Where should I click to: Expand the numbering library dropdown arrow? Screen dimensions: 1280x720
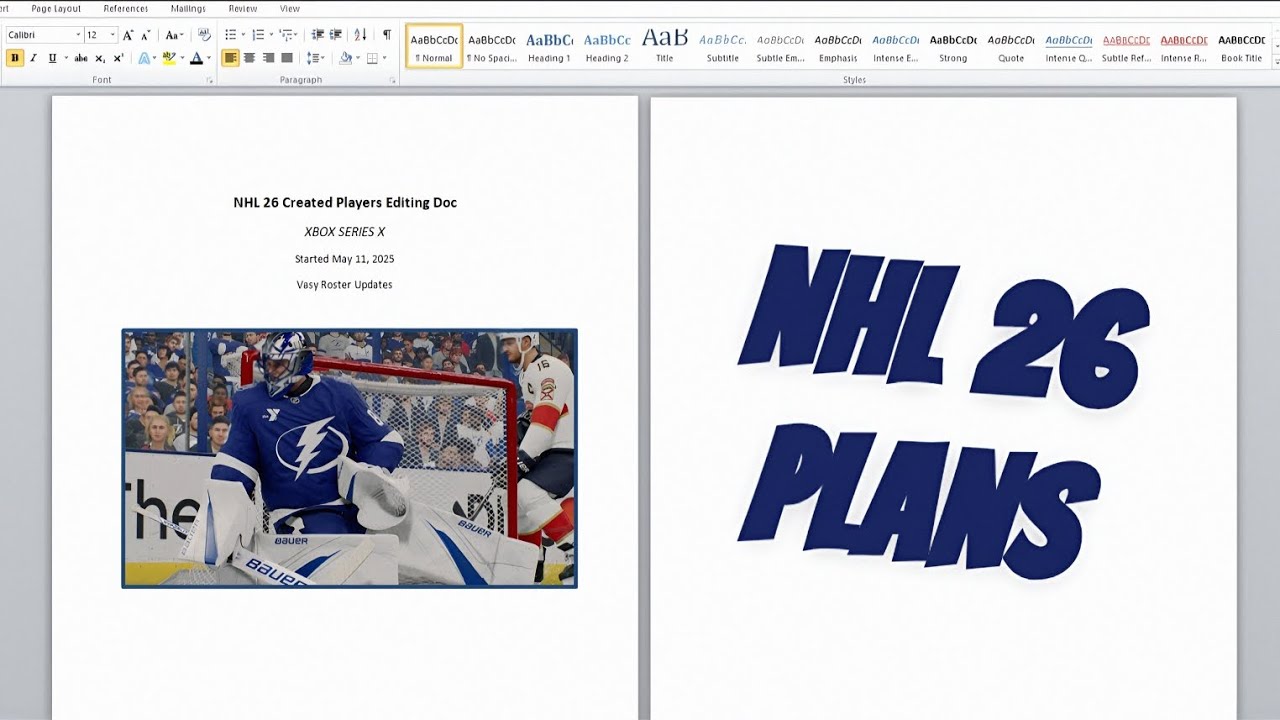point(271,35)
